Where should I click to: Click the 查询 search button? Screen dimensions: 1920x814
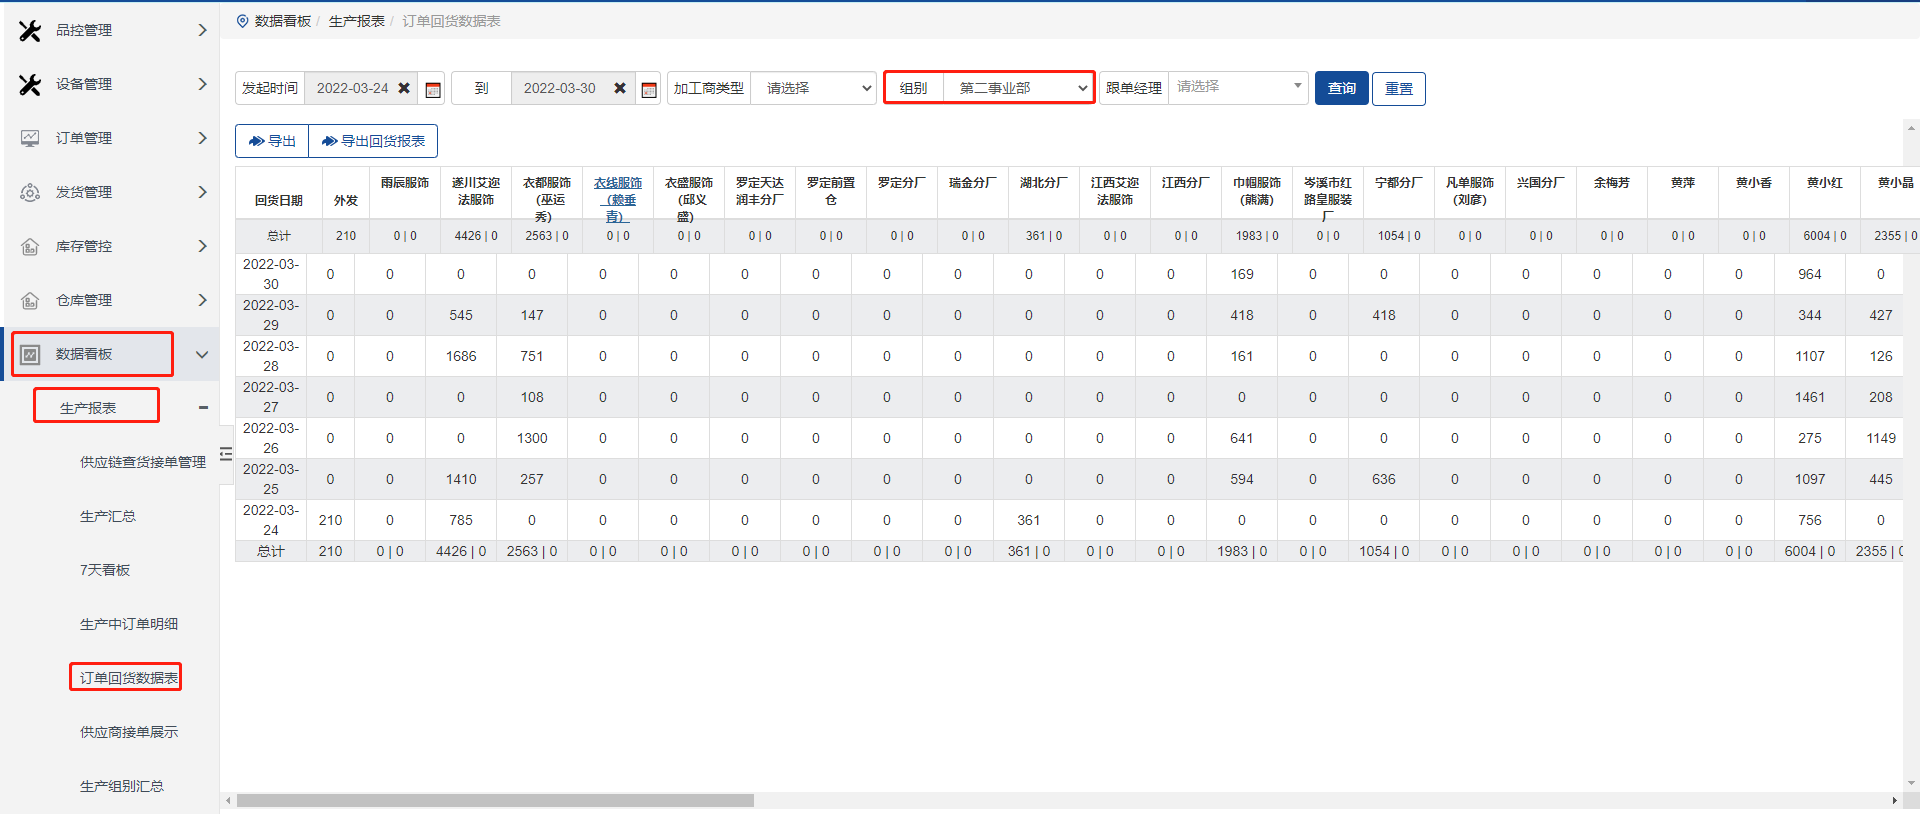(1341, 88)
